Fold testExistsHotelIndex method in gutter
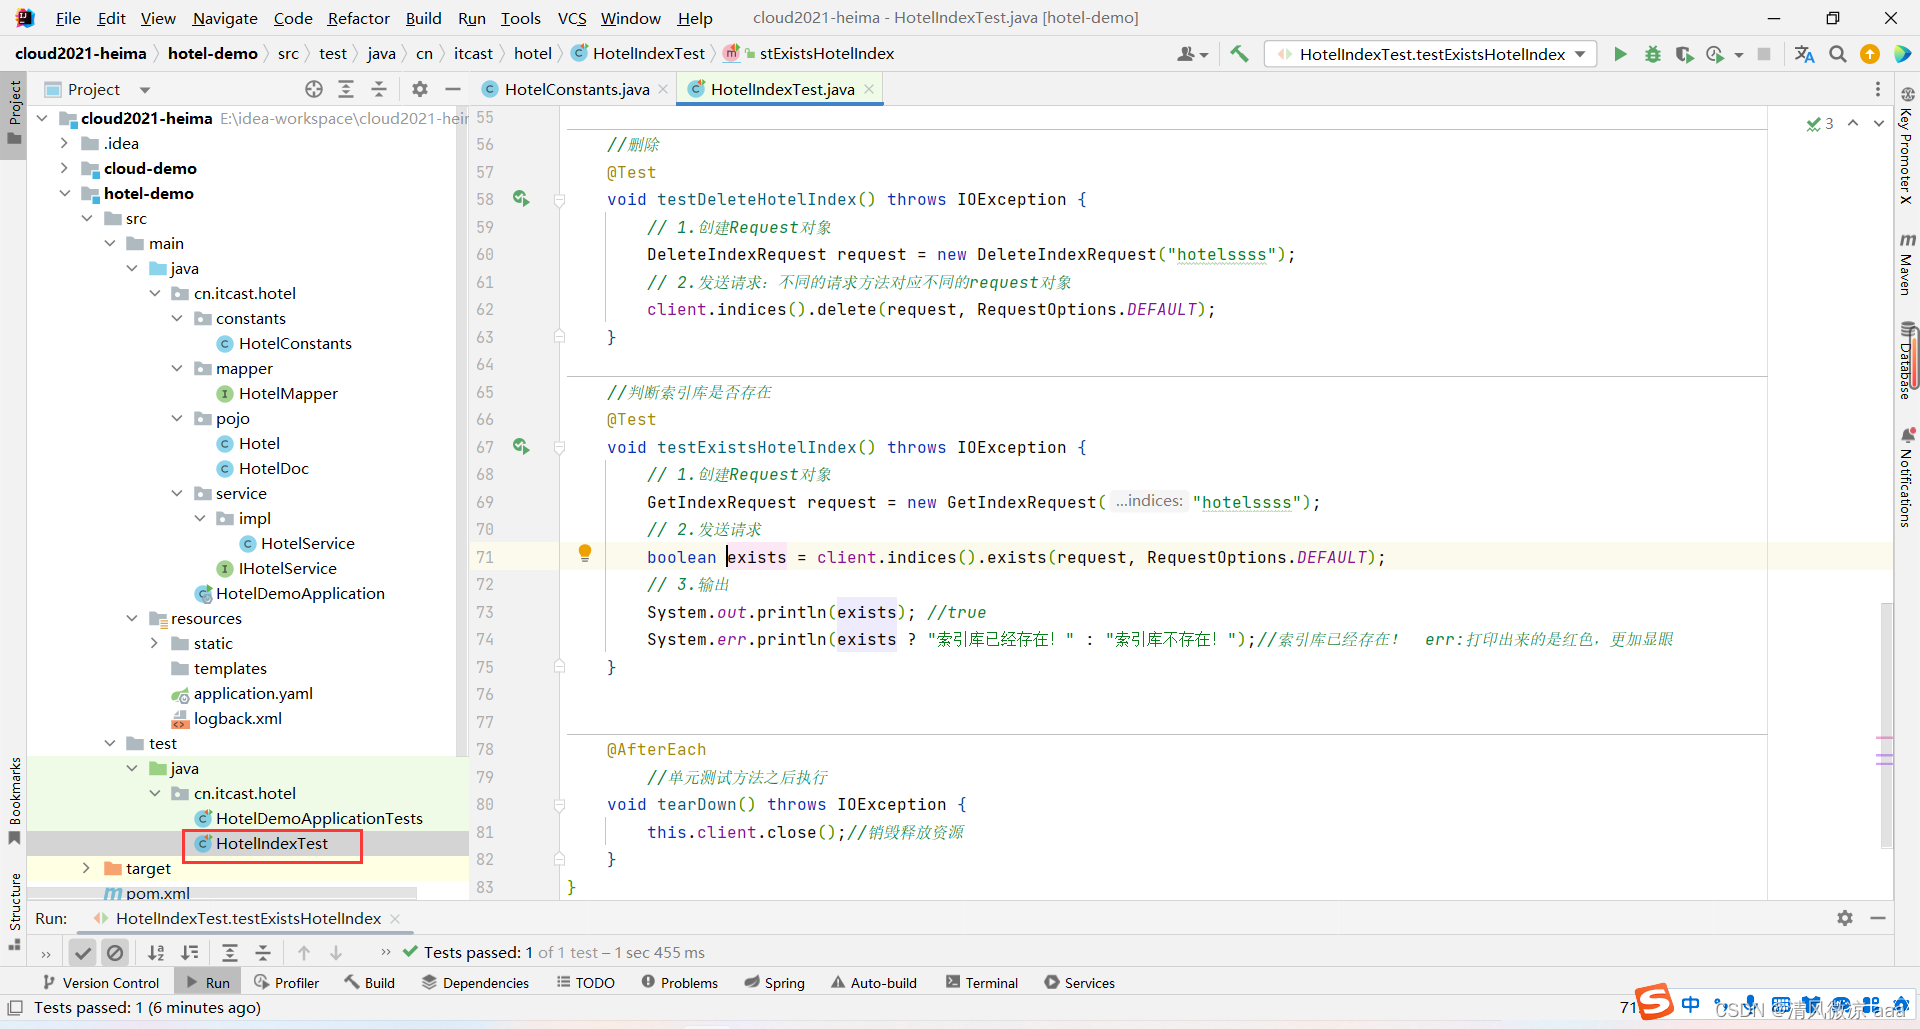The width and height of the screenshot is (1920, 1029). pyautogui.click(x=559, y=447)
